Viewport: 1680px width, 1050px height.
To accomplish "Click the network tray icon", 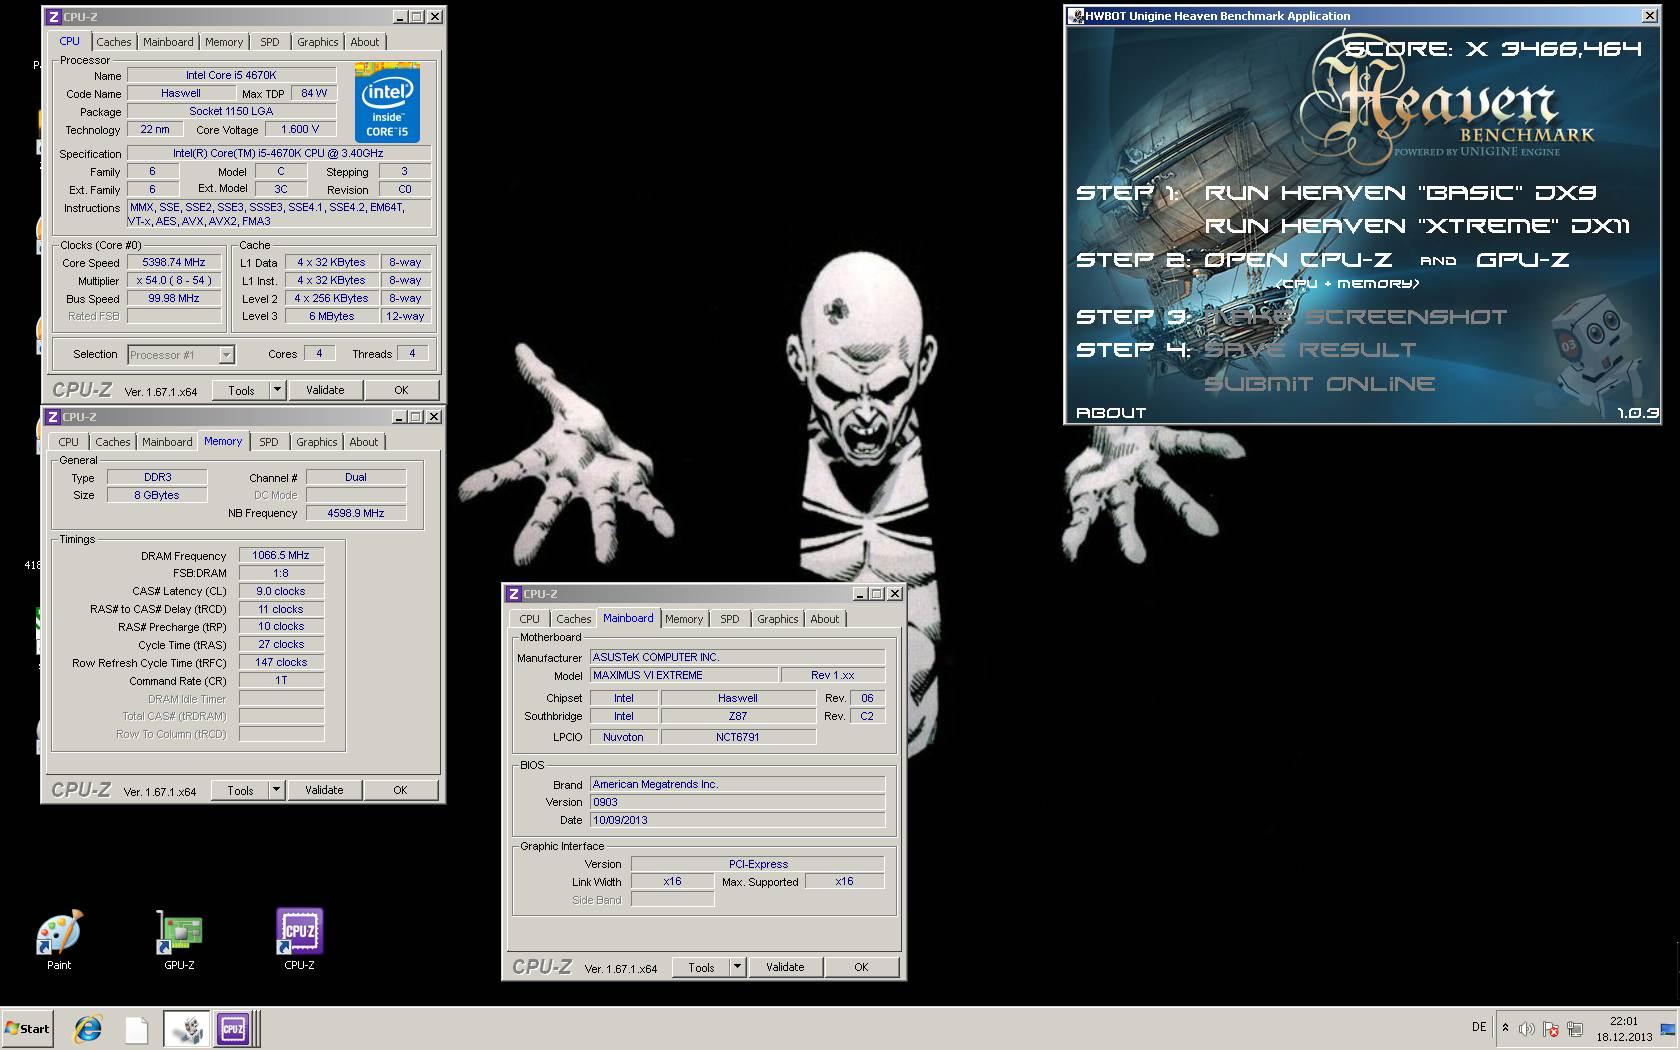I will pos(1575,1029).
